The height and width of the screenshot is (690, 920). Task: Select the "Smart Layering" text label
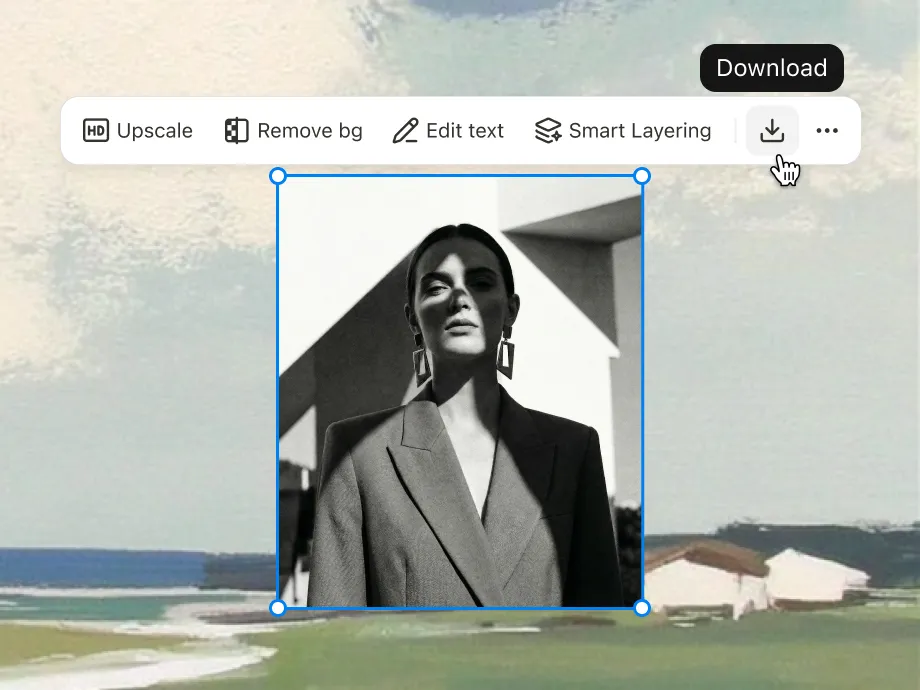coord(640,131)
